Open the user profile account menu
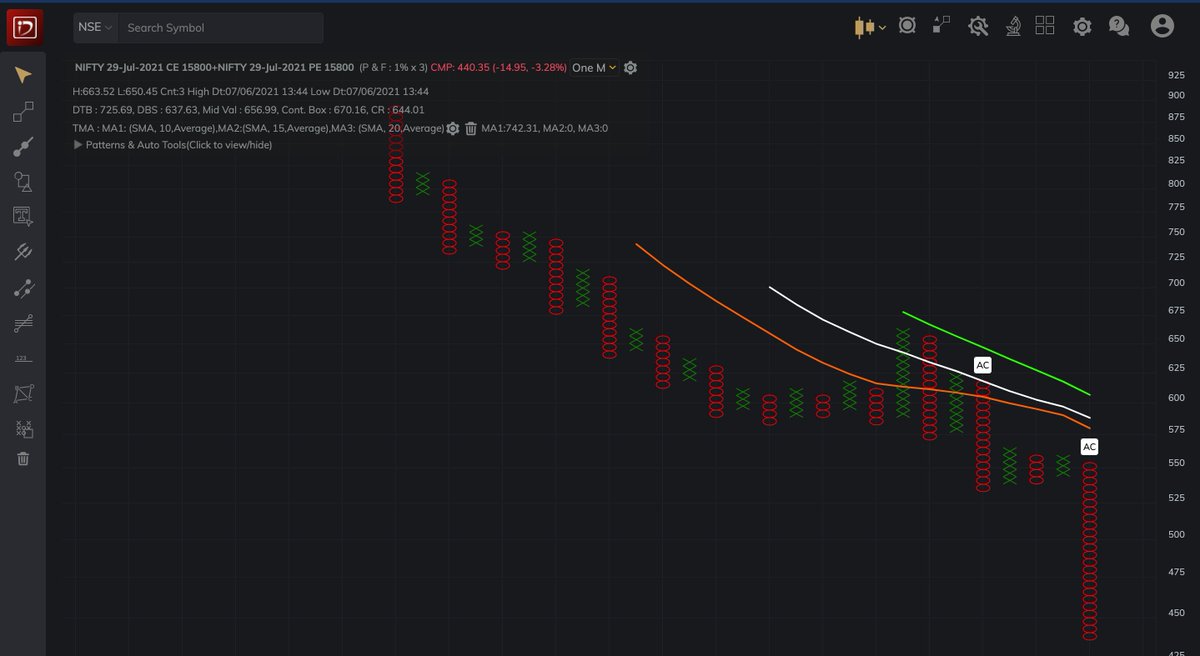 (x=1159, y=27)
